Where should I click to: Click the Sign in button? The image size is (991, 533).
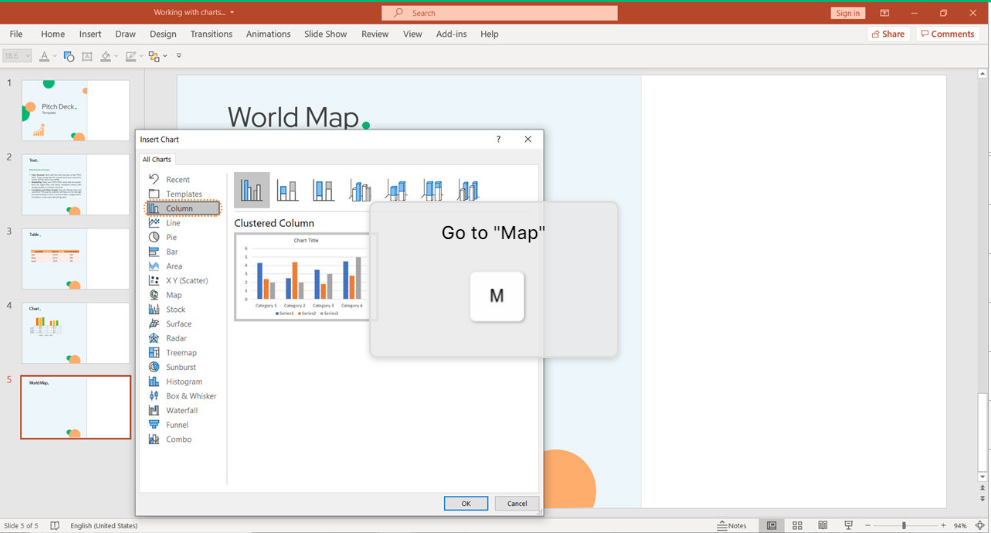(848, 13)
